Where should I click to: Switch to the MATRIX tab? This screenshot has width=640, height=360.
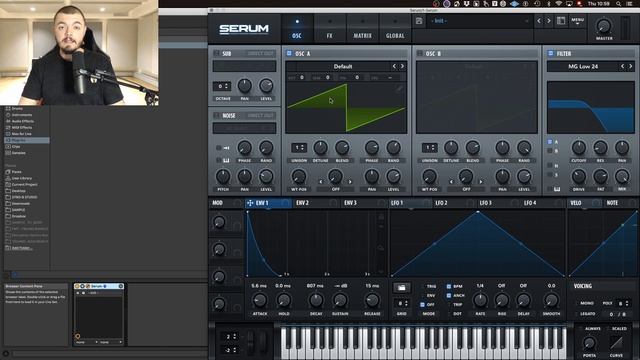[362, 29]
